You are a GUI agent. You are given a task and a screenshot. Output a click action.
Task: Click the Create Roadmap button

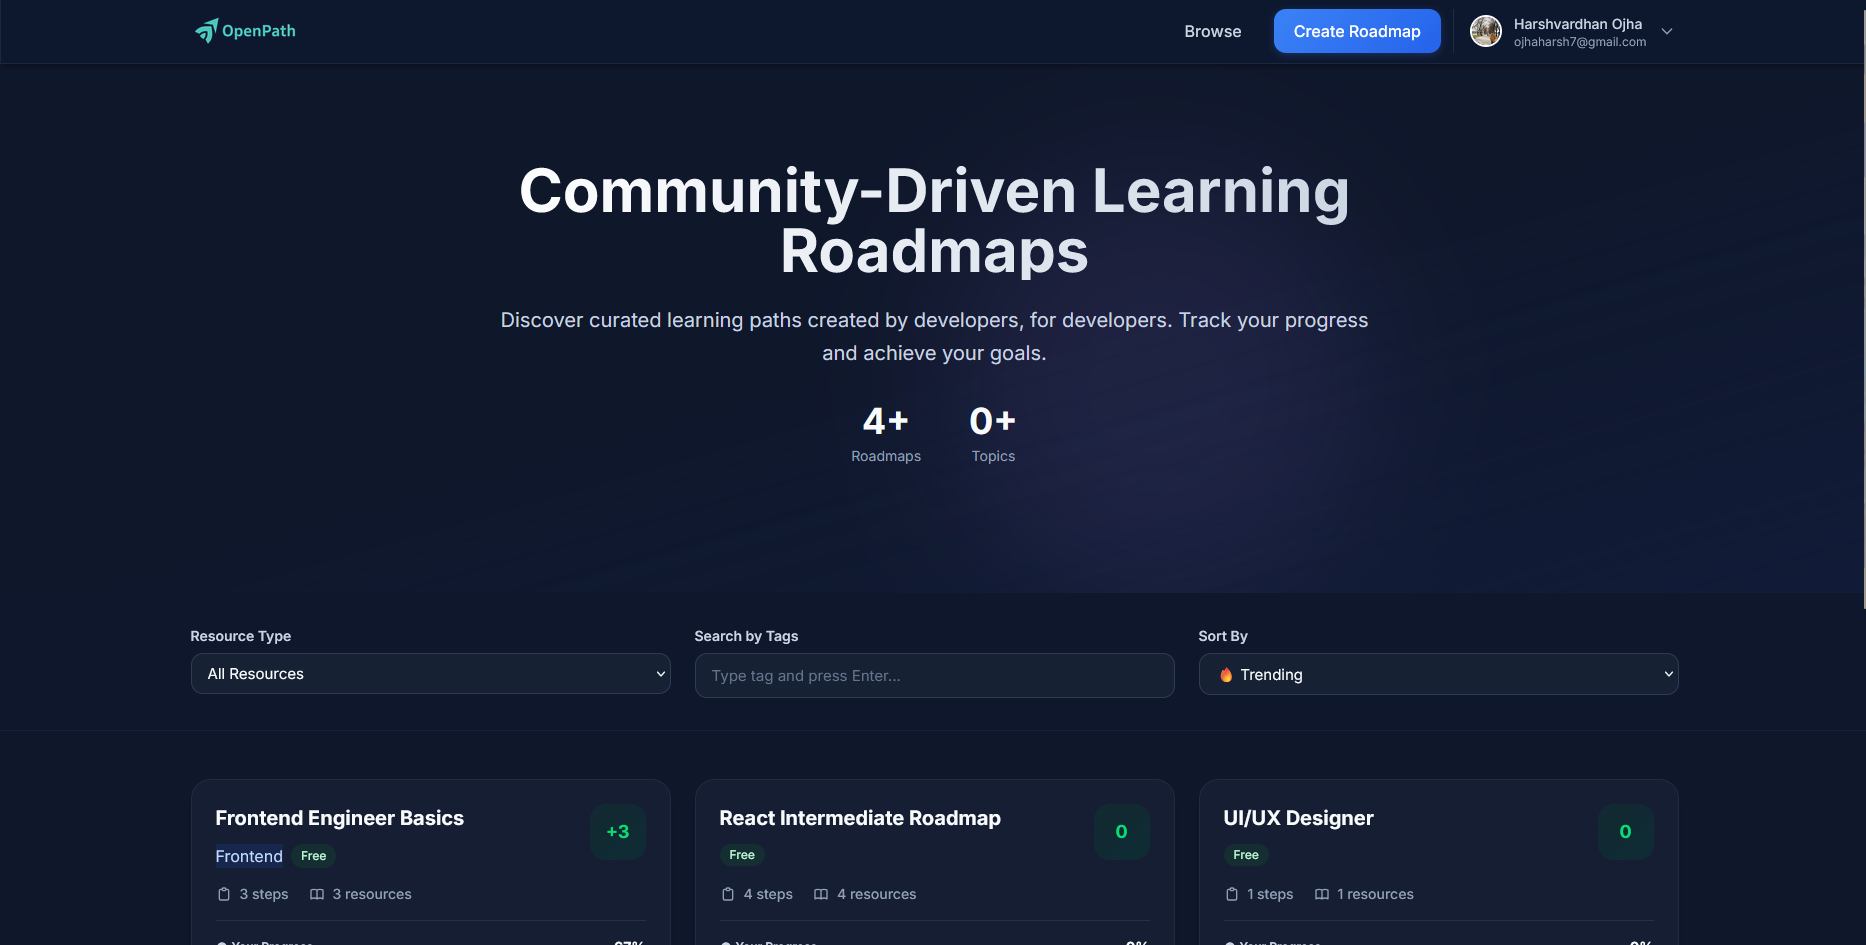[x=1356, y=31]
